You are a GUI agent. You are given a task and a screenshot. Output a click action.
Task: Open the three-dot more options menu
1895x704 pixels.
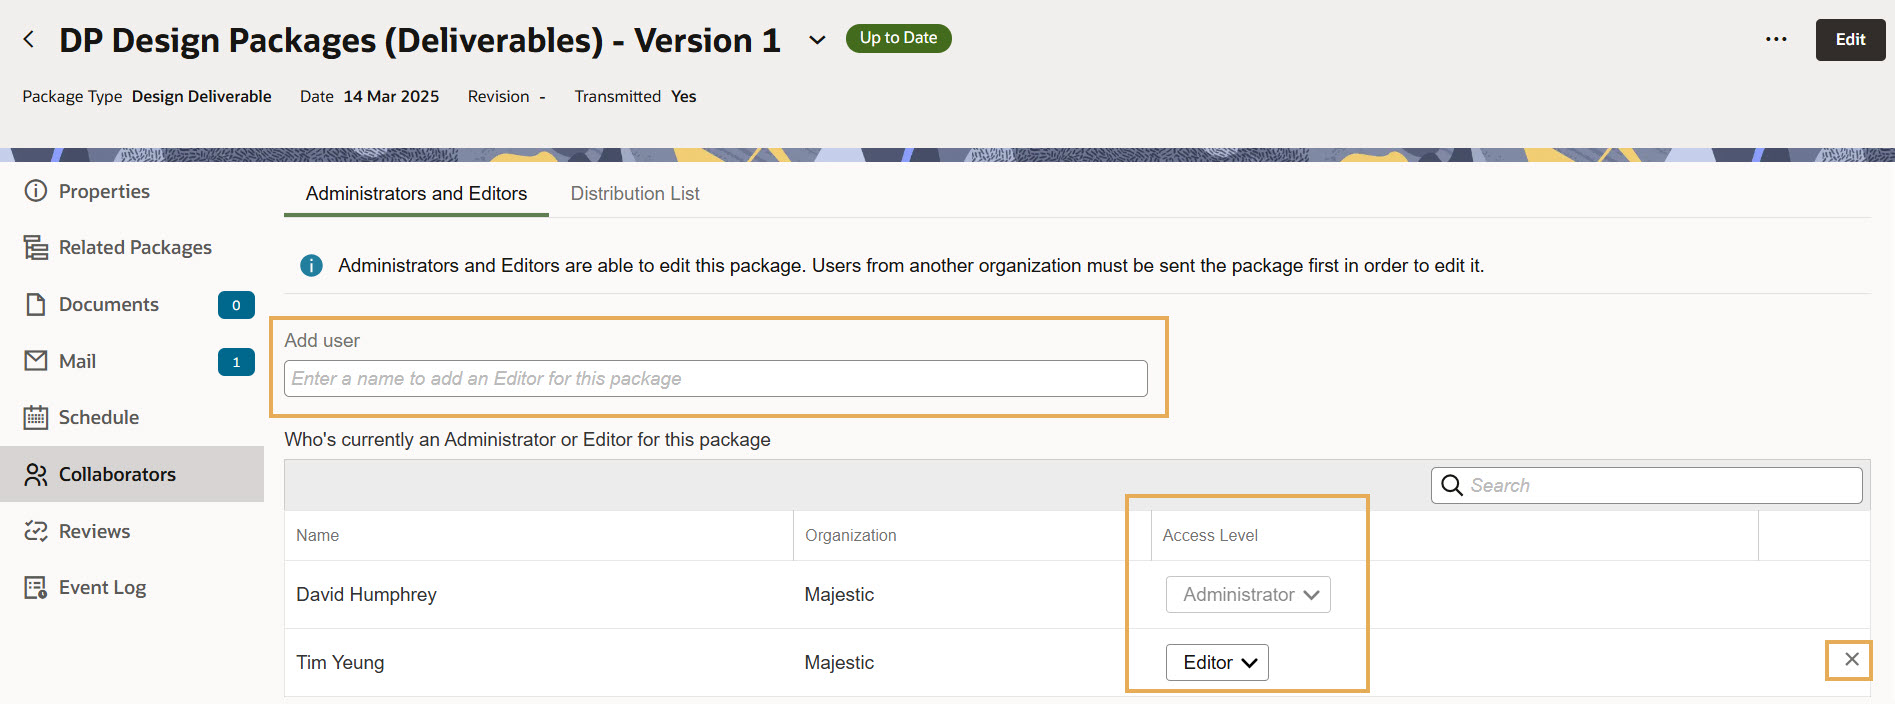coord(1776,39)
